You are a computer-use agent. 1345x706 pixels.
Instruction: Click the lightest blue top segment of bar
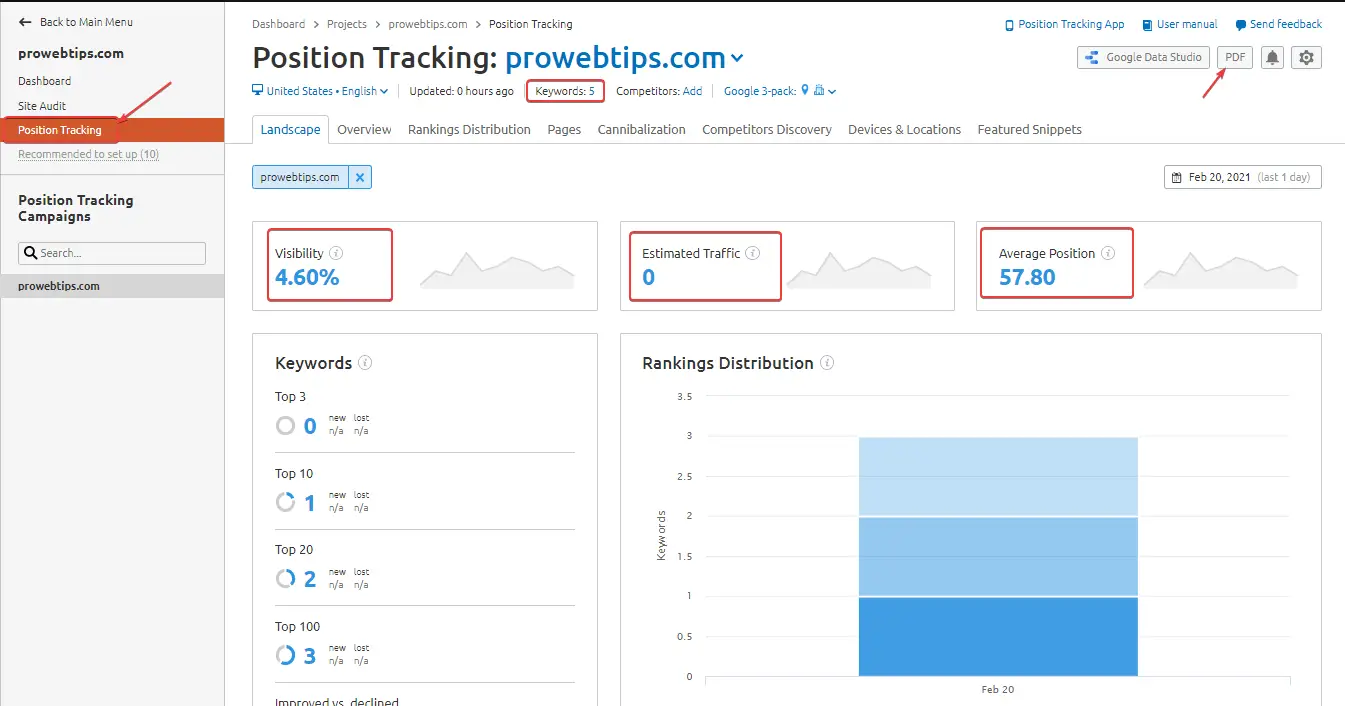998,476
